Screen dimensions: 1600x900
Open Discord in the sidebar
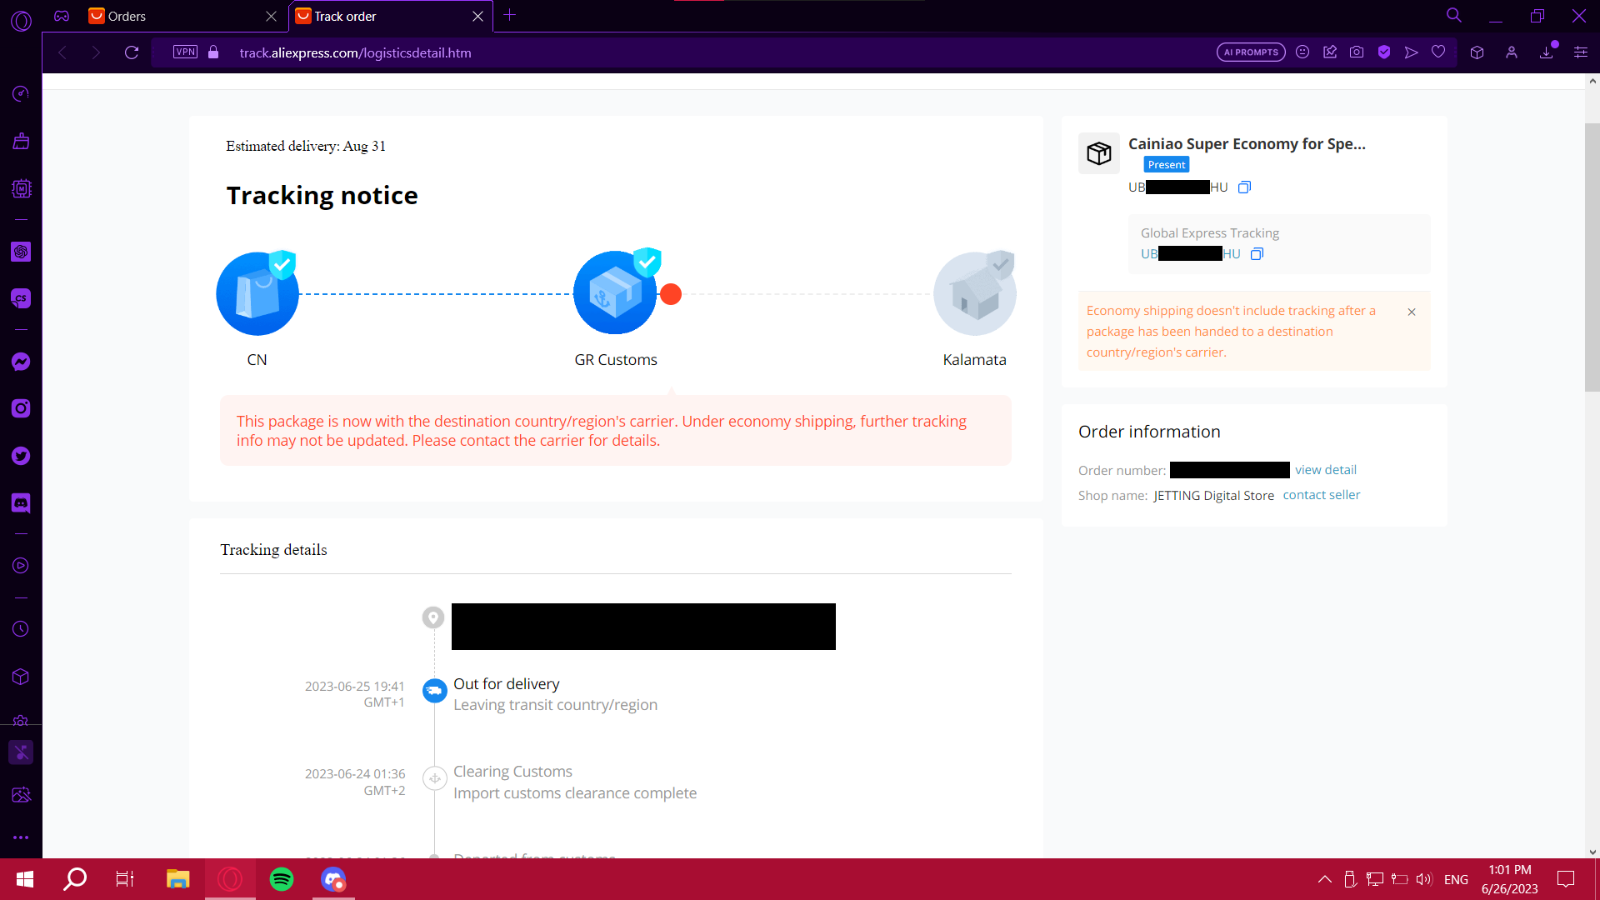tap(21, 503)
